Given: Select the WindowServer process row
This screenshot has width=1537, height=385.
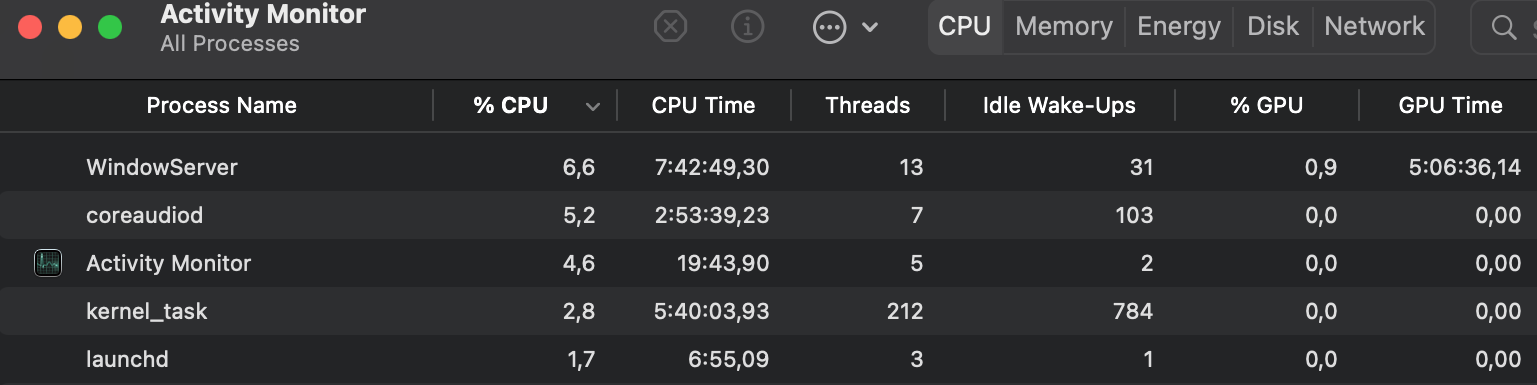Looking at the screenshot, I should coord(768,167).
